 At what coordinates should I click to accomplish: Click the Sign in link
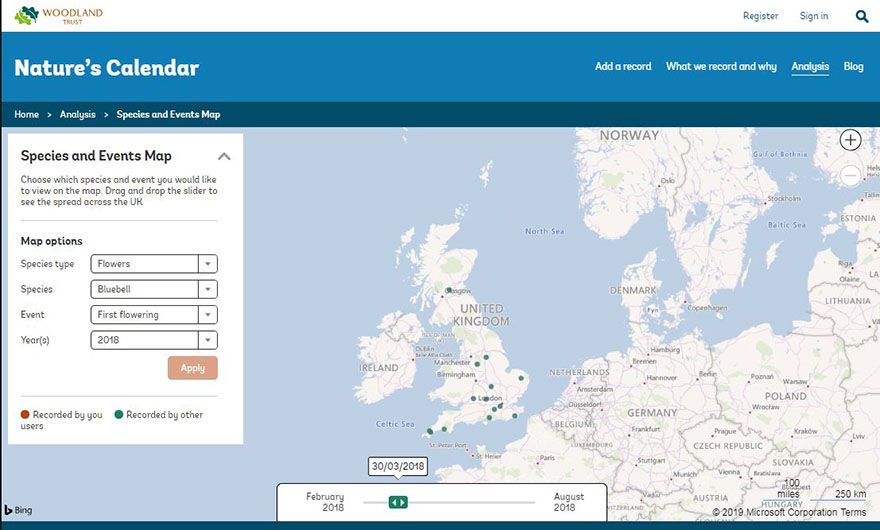814,16
